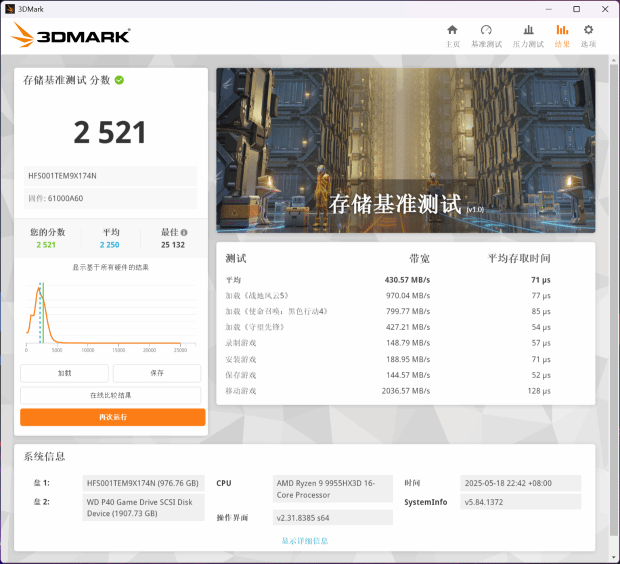Click the 平均存取时间 column header
The image size is (620, 564).
click(x=519, y=259)
